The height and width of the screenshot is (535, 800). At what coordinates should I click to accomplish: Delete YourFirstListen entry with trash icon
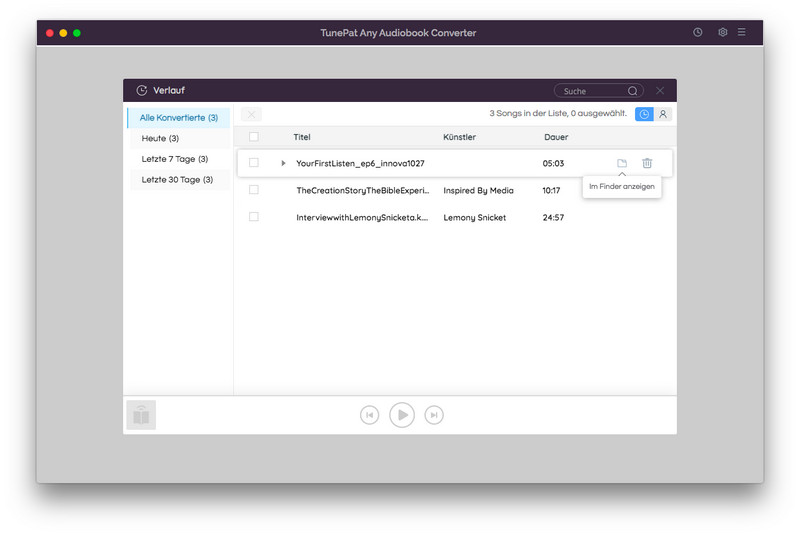tap(647, 163)
